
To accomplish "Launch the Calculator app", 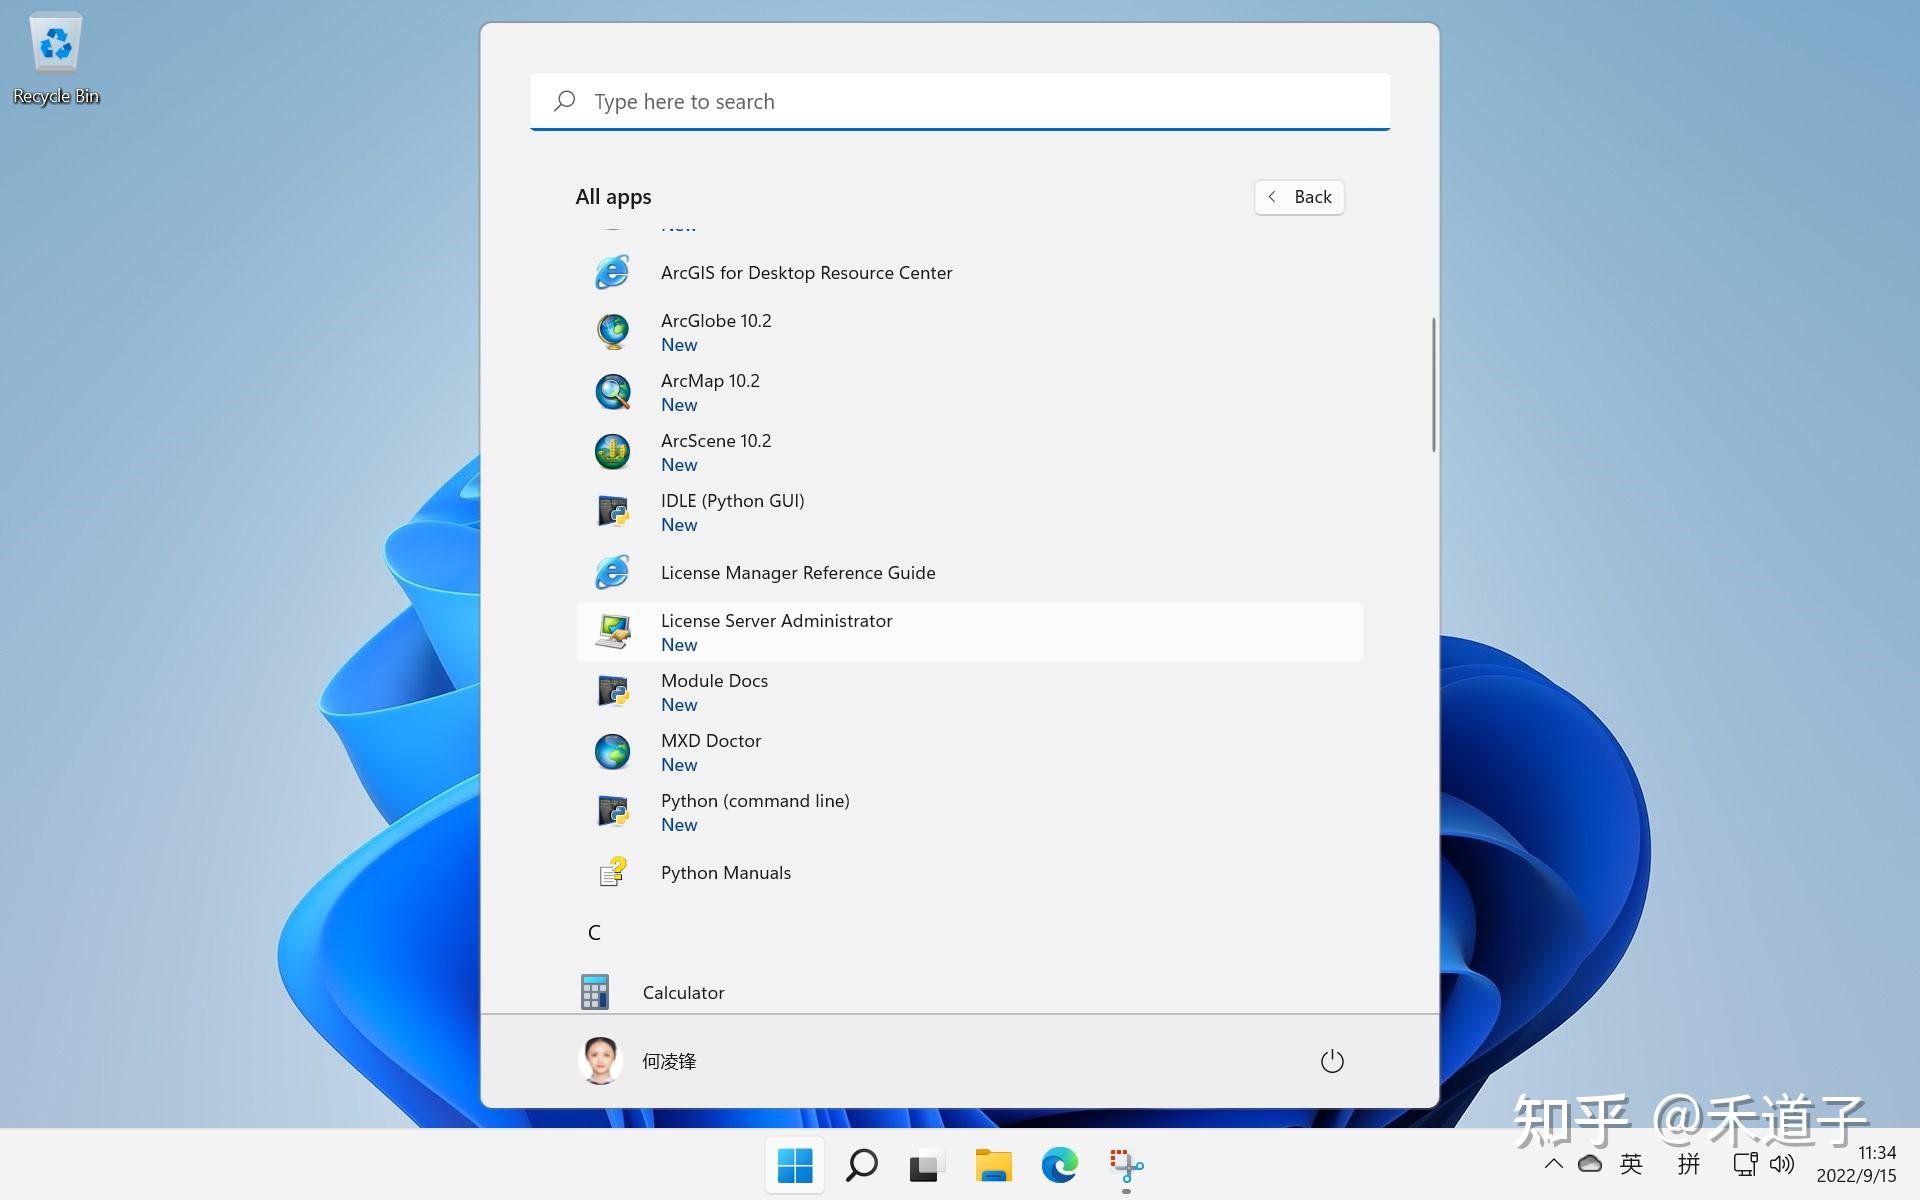I will (x=683, y=992).
